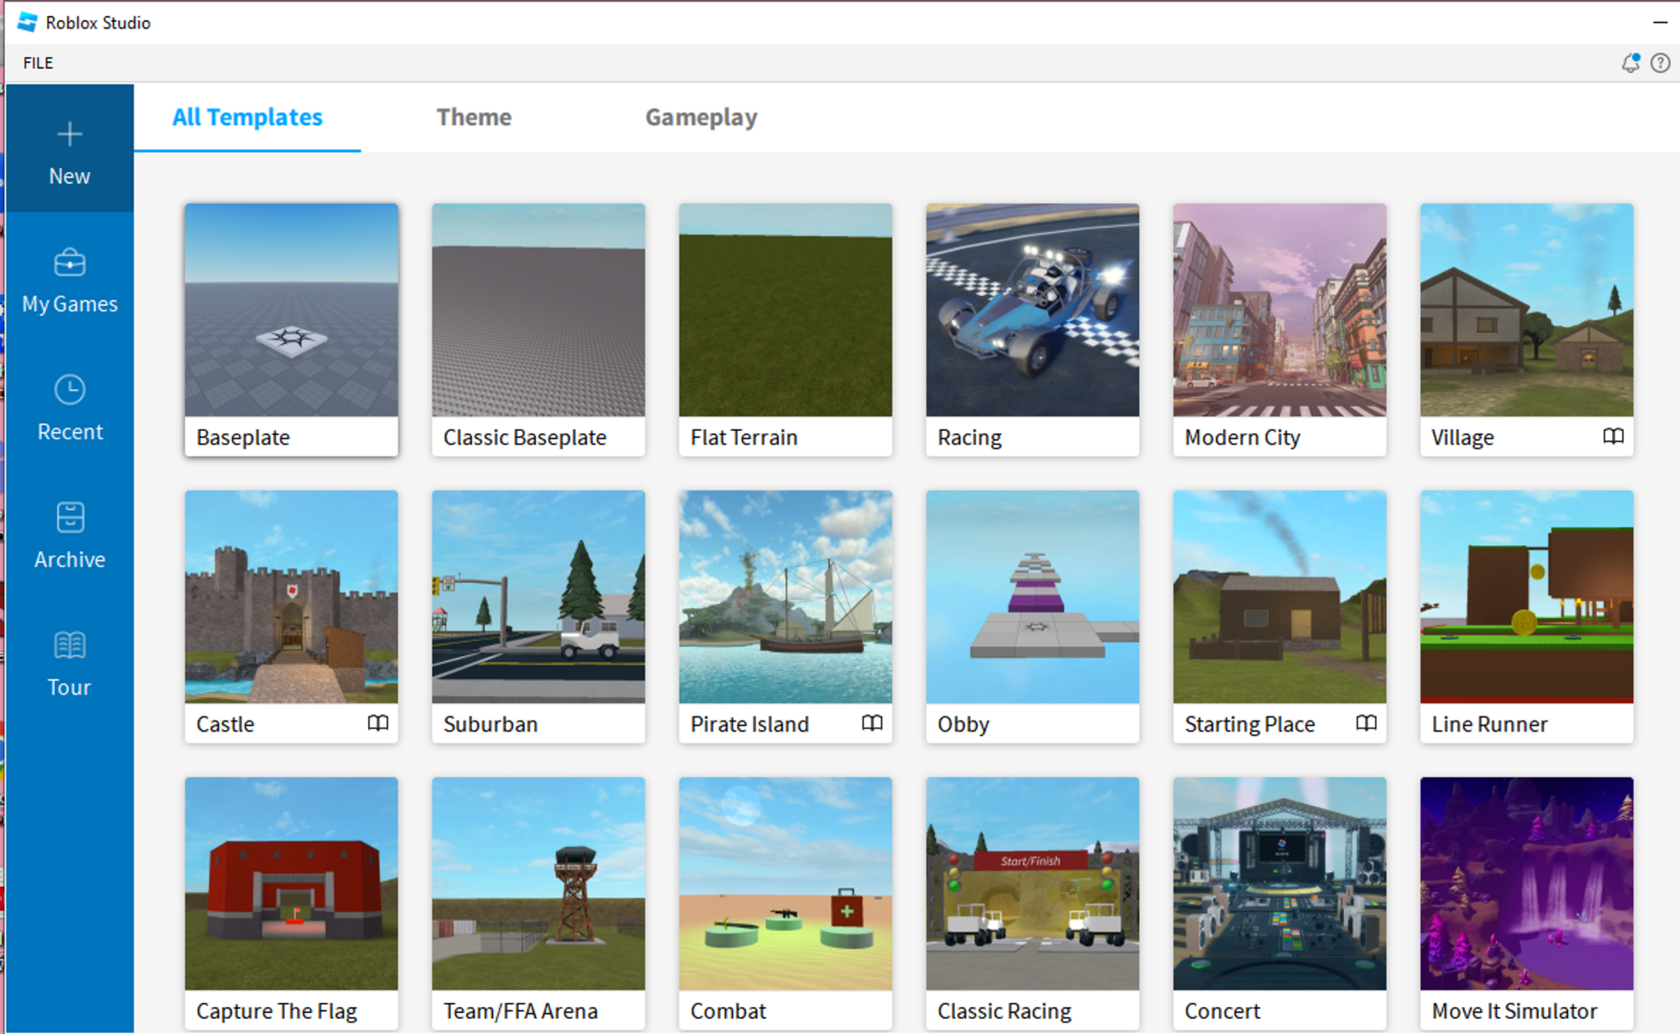Viewport: 1680px width, 1034px height.
Task: Switch to the All Templates tab
Action: coord(247,117)
